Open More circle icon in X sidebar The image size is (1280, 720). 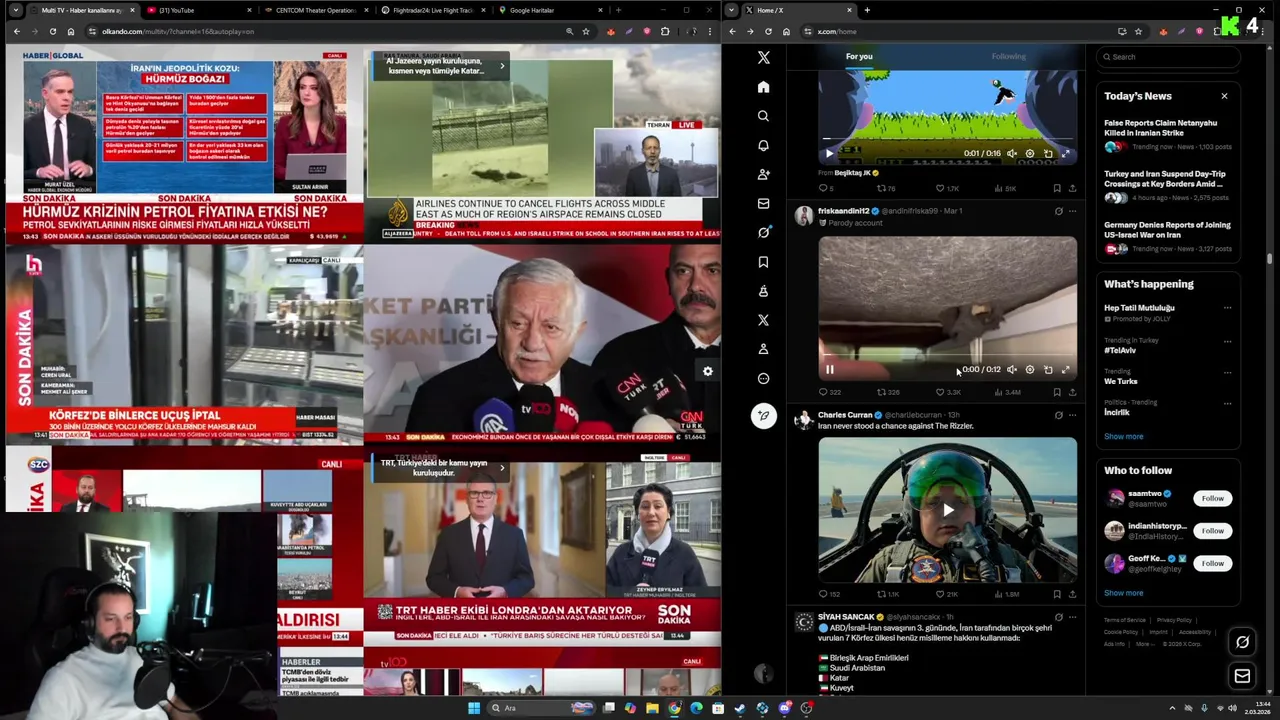[763, 378]
